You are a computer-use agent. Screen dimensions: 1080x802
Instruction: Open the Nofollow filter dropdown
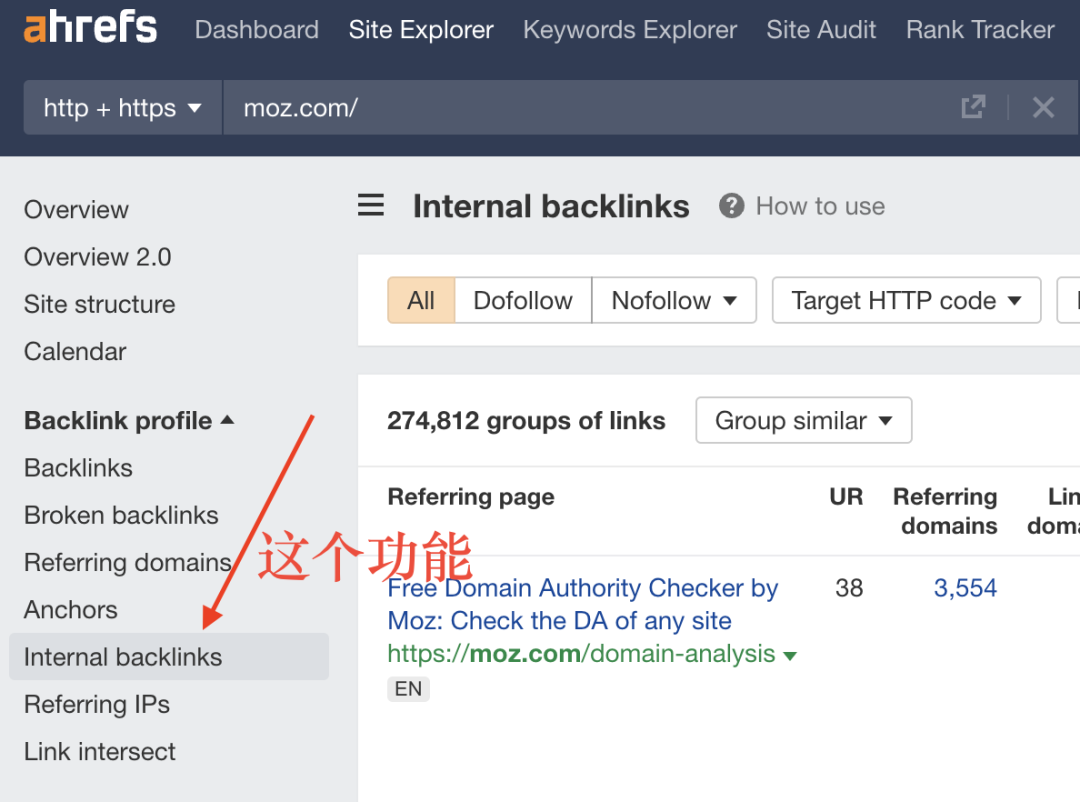click(674, 300)
